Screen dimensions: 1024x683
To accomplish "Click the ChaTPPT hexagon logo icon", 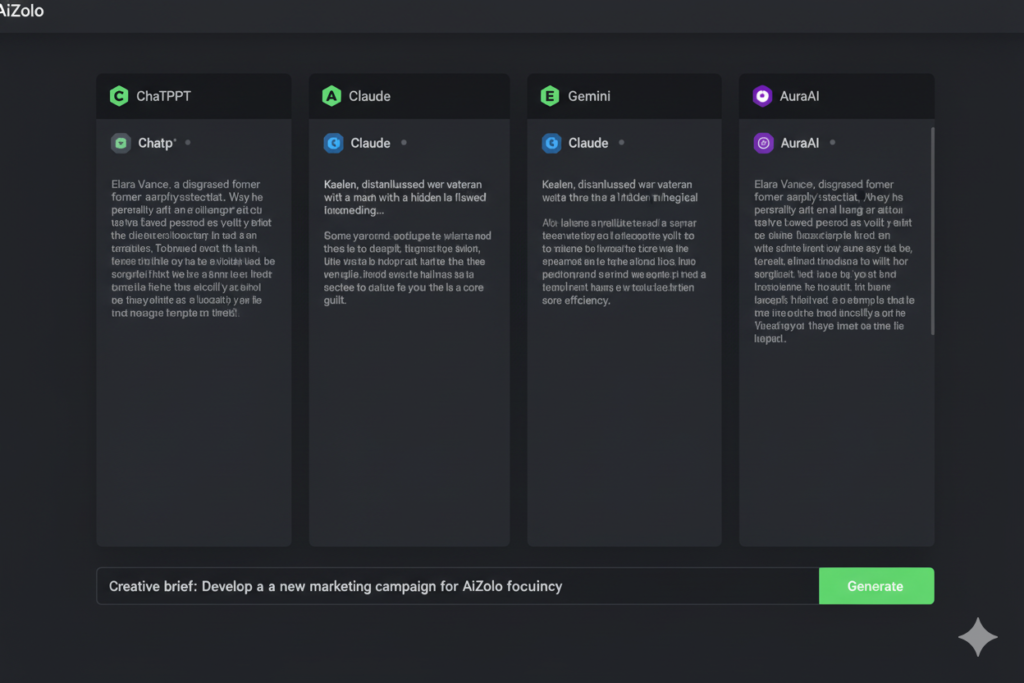I will [118, 96].
